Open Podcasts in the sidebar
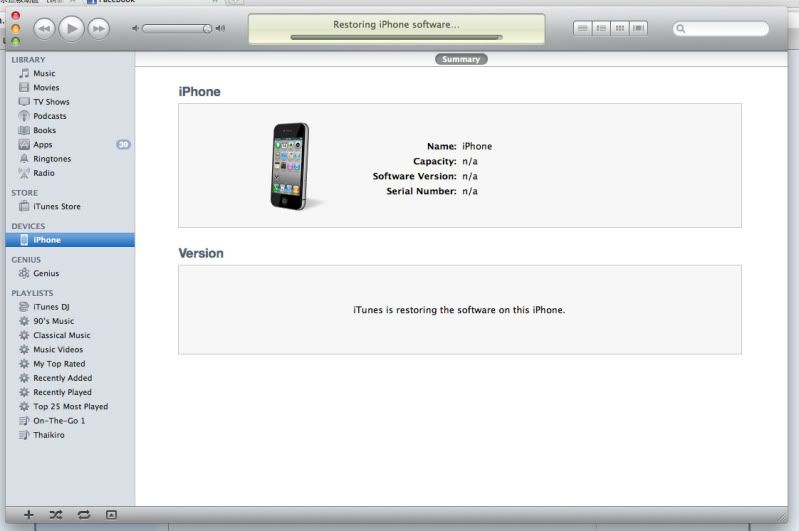The height and width of the screenshot is (531, 799). pyautogui.click(x=50, y=116)
